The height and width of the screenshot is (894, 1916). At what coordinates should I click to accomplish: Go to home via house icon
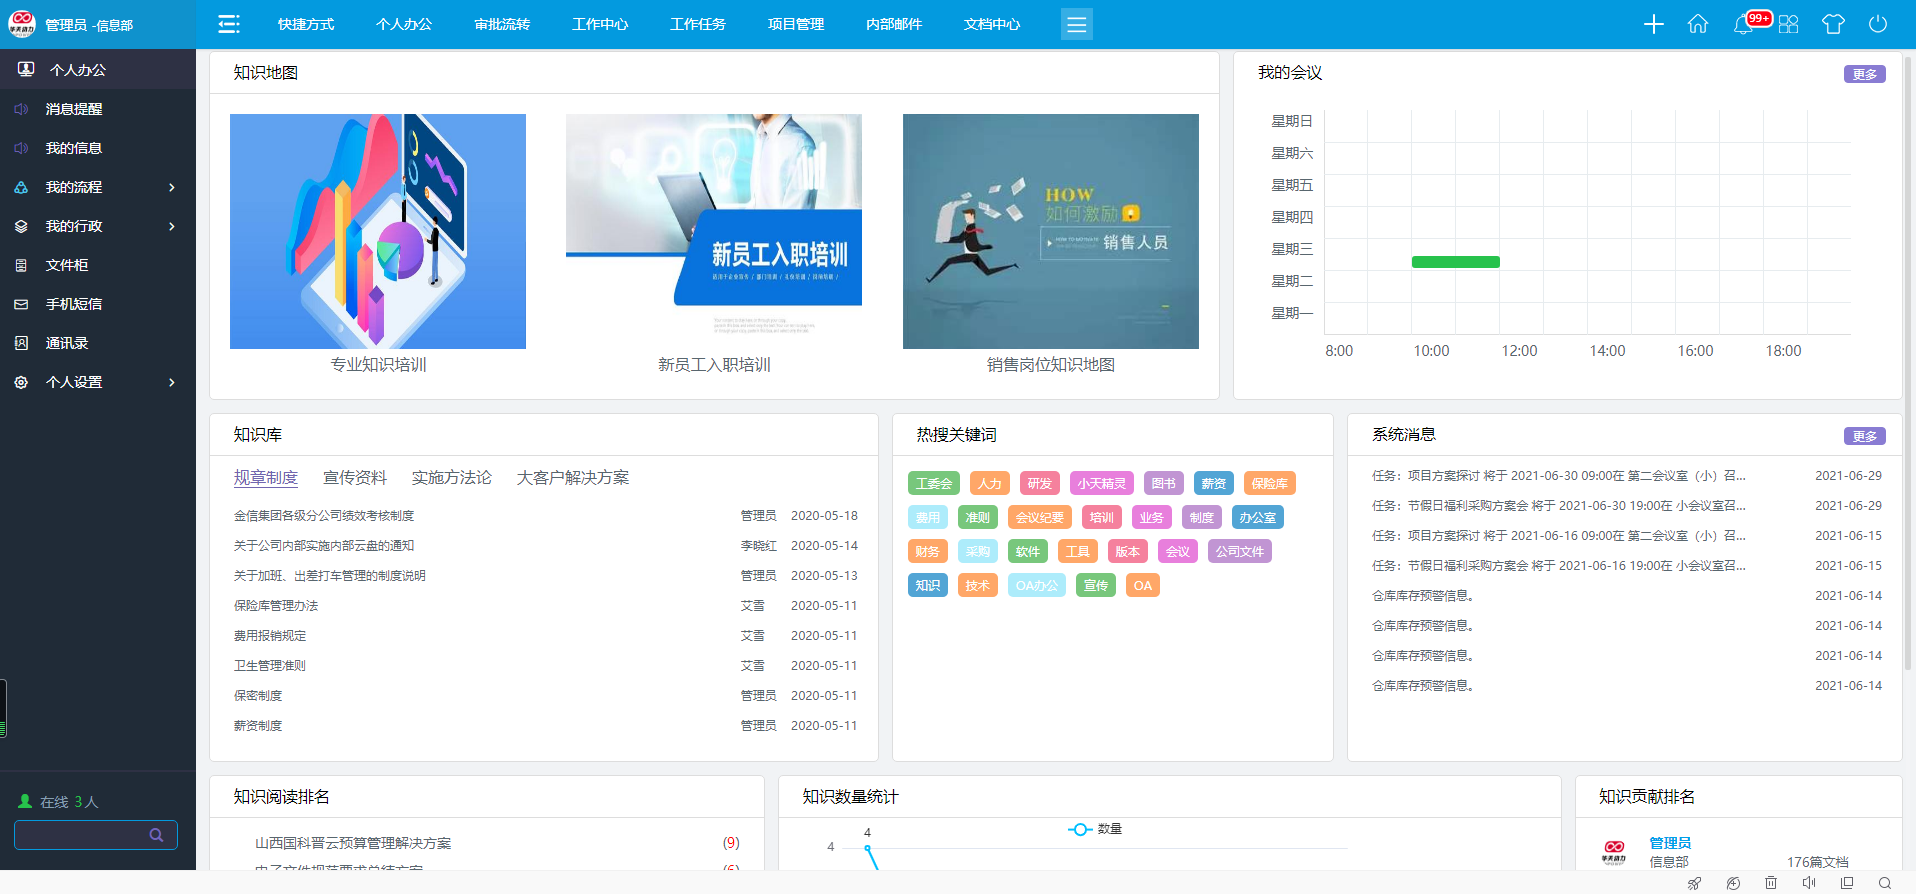pyautogui.click(x=1697, y=24)
